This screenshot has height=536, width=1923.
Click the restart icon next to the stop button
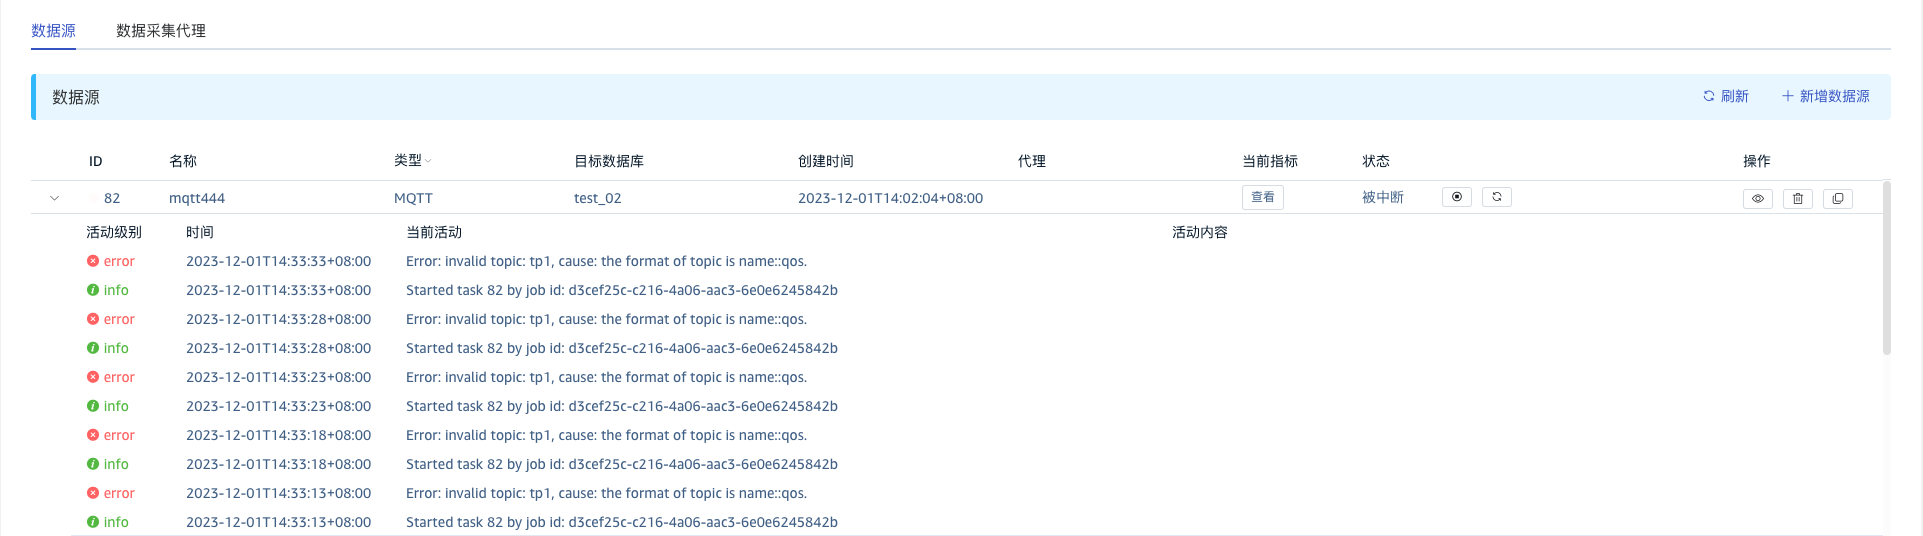click(1496, 197)
